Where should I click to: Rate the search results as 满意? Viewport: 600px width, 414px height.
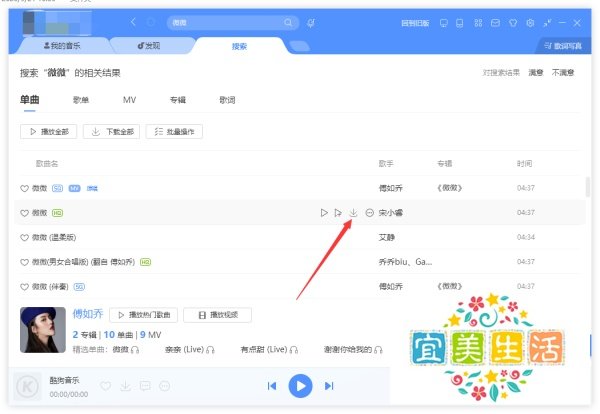pos(536,73)
